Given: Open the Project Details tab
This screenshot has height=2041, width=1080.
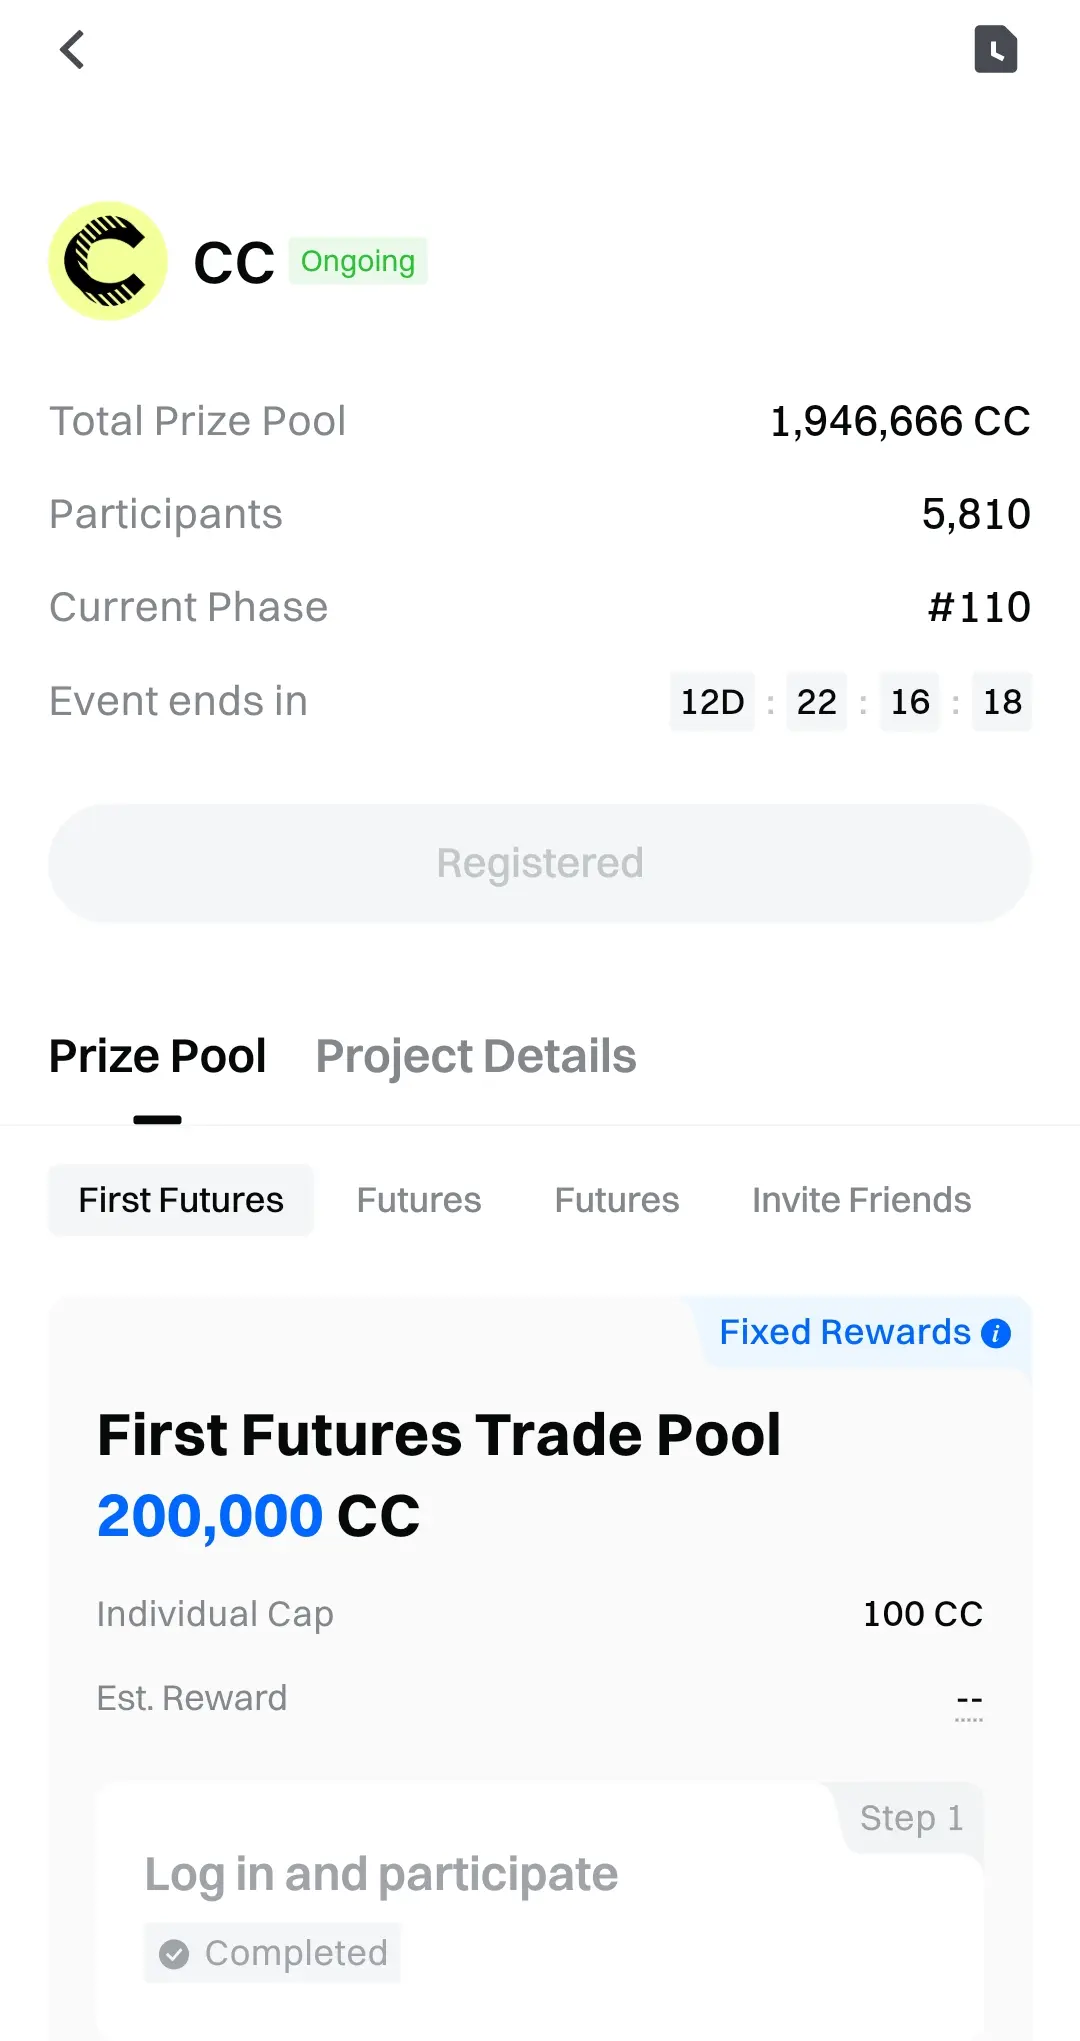Looking at the screenshot, I should 476,1057.
